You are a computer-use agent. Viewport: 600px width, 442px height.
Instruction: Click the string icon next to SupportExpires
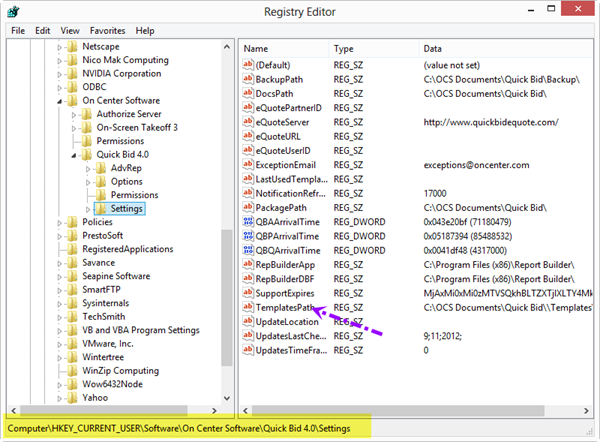click(x=248, y=293)
